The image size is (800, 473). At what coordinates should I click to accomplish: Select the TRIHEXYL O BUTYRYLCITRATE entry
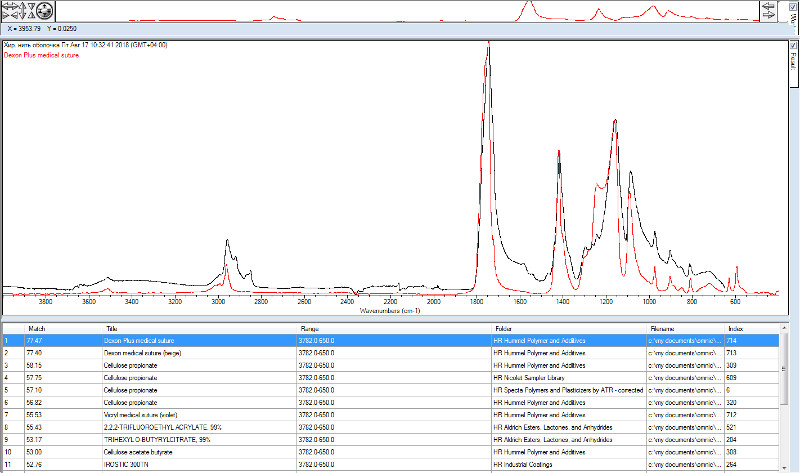click(x=150, y=437)
